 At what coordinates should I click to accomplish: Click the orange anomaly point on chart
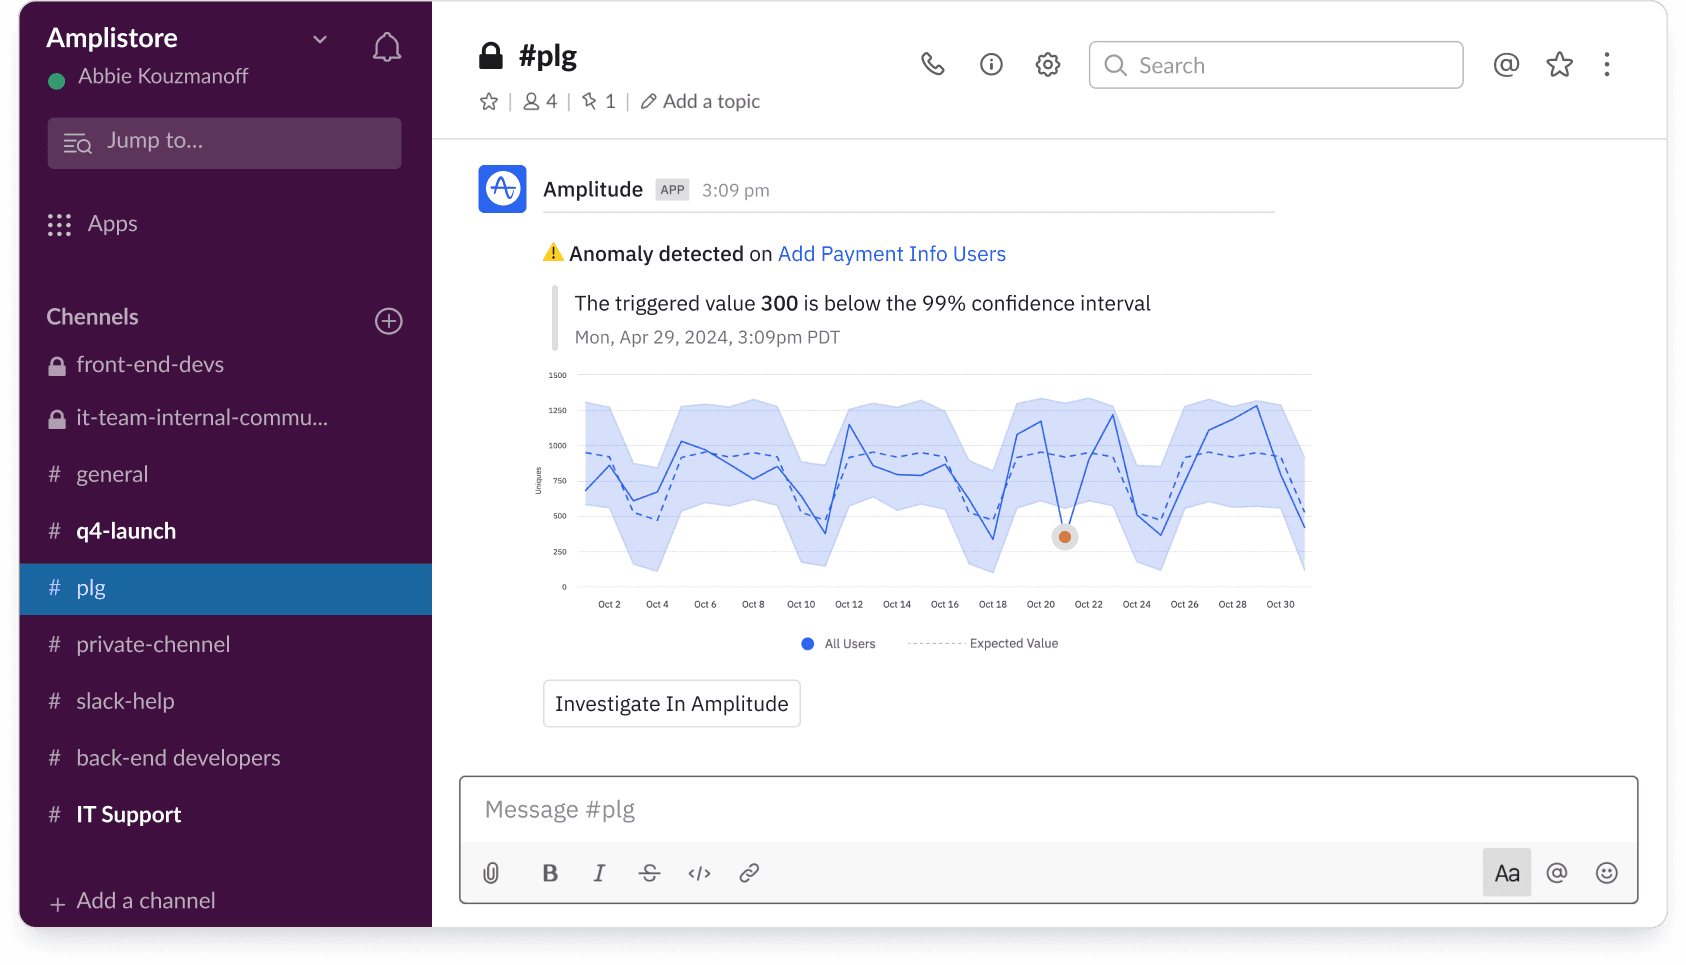pos(1065,537)
